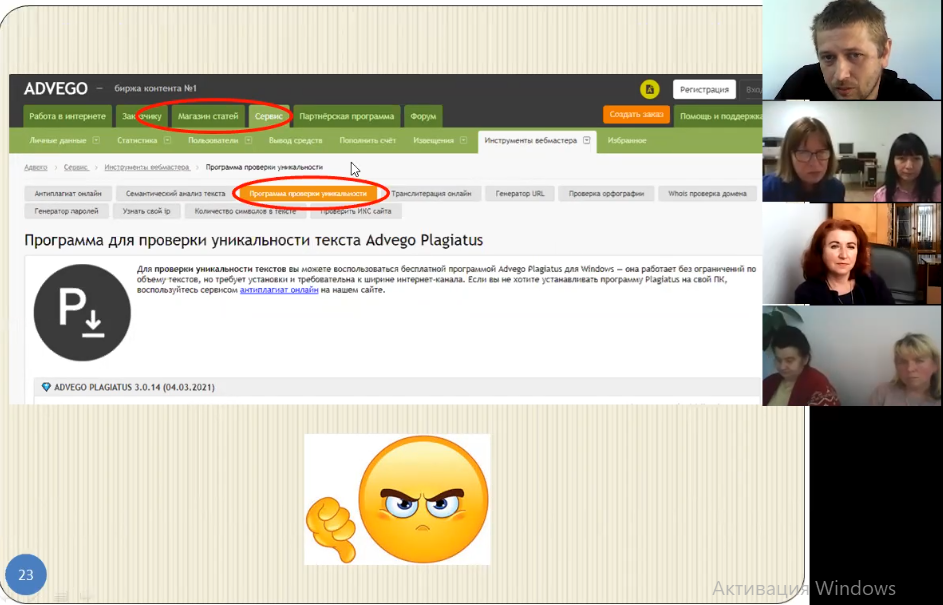Click the angry thumbs-down emoji image
The height and width of the screenshot is (605, 943).
397,499
